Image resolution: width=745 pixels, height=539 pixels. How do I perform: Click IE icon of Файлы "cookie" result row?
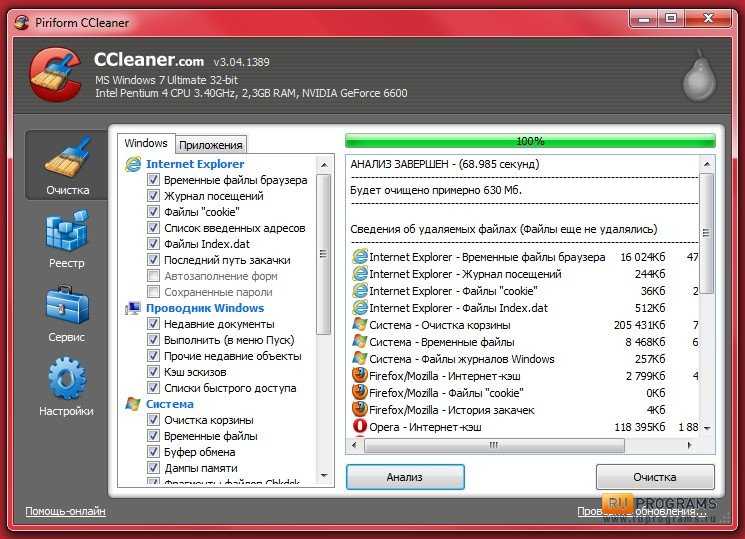(x=360, y=290)
